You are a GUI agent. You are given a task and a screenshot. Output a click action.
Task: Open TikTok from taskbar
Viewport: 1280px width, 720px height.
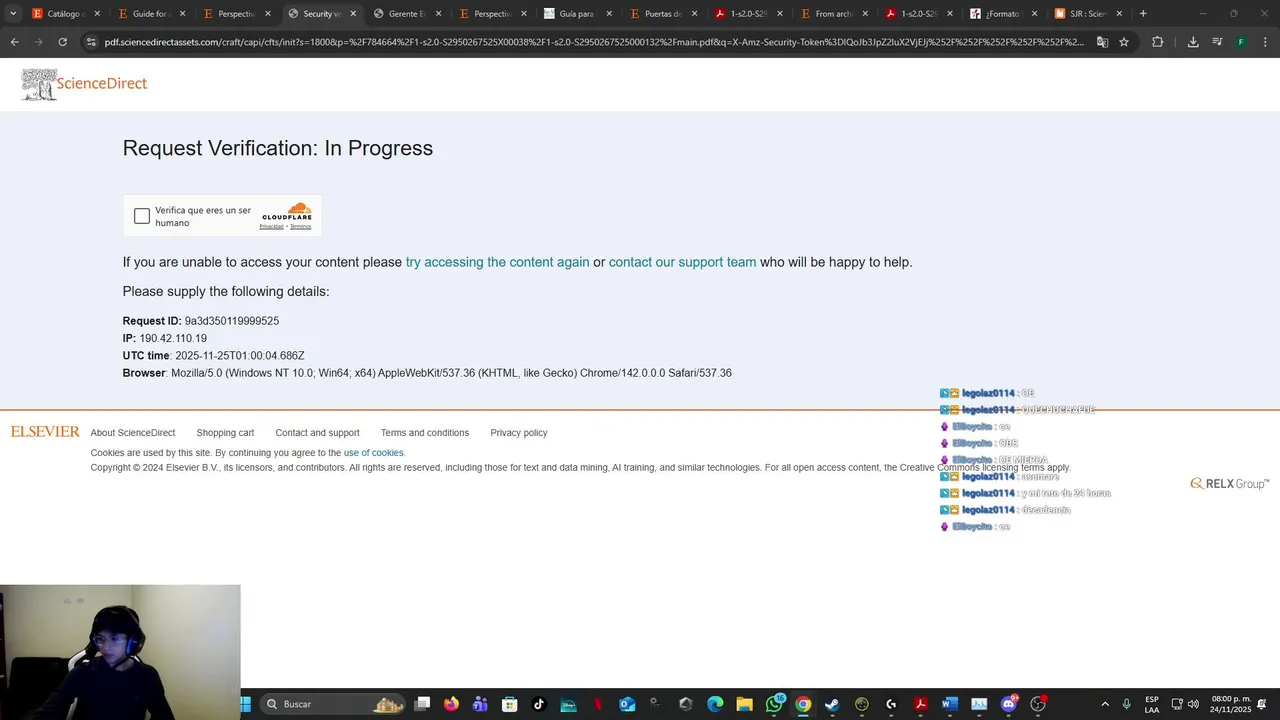click(x=539, y=704)
